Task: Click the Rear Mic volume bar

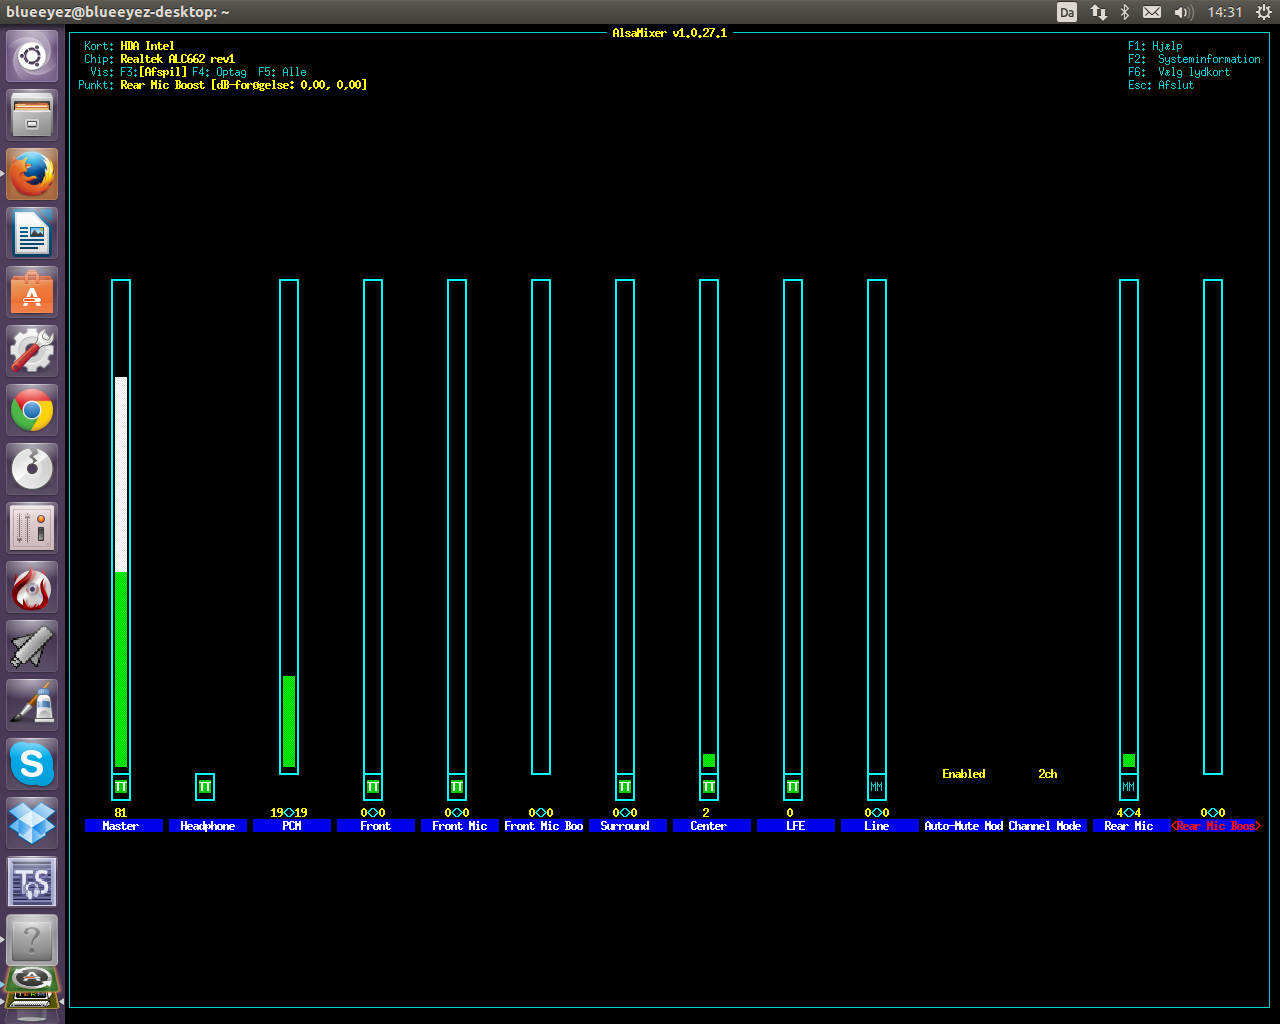Action: click(x=1129, y=527)
